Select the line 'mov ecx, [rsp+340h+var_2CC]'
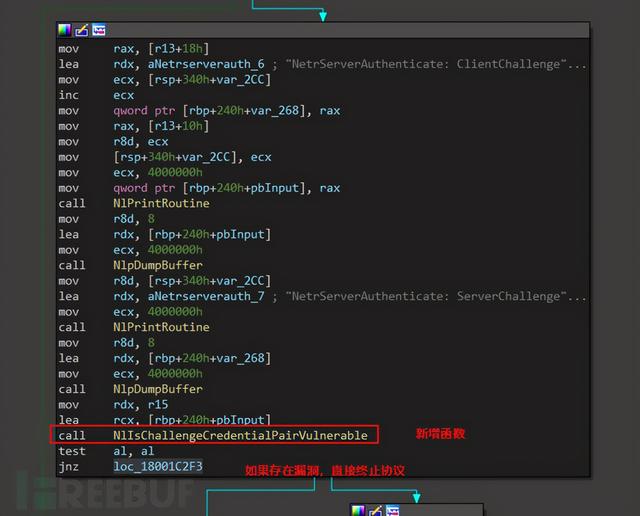The width and height of the screenshot is (640, 516). [164, 80]
